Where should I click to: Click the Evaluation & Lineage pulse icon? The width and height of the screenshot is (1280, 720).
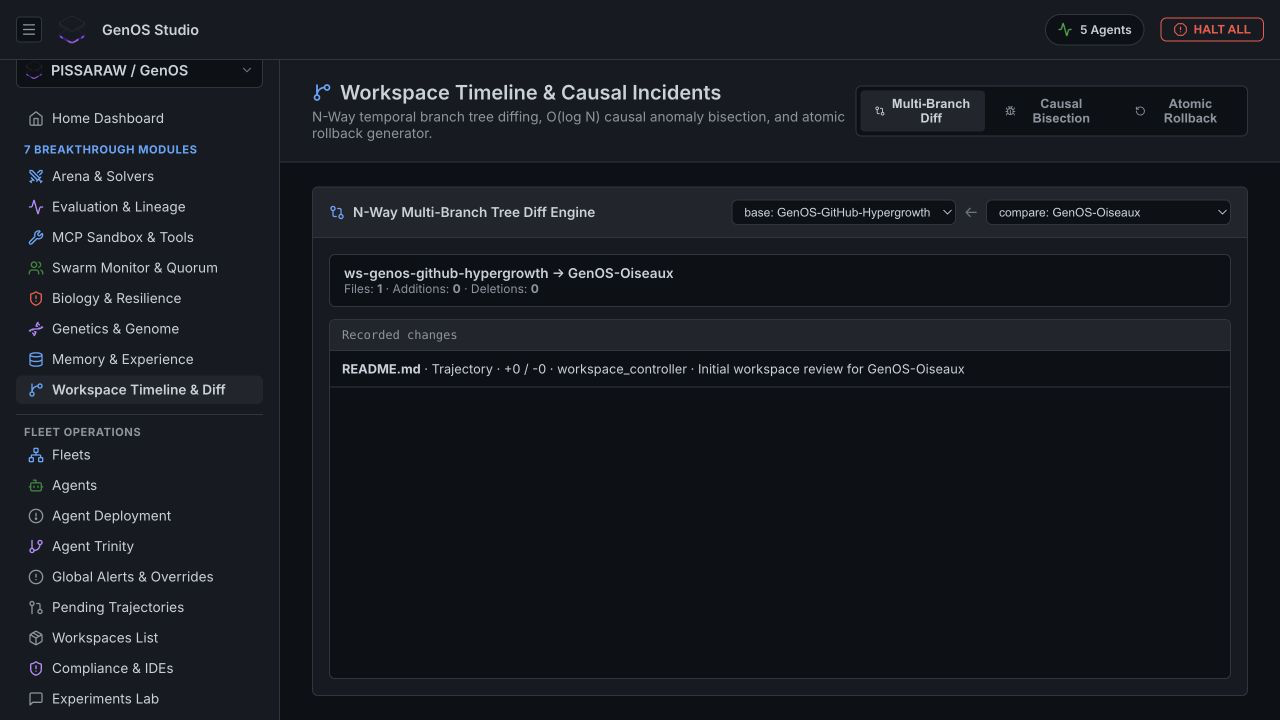36,207
